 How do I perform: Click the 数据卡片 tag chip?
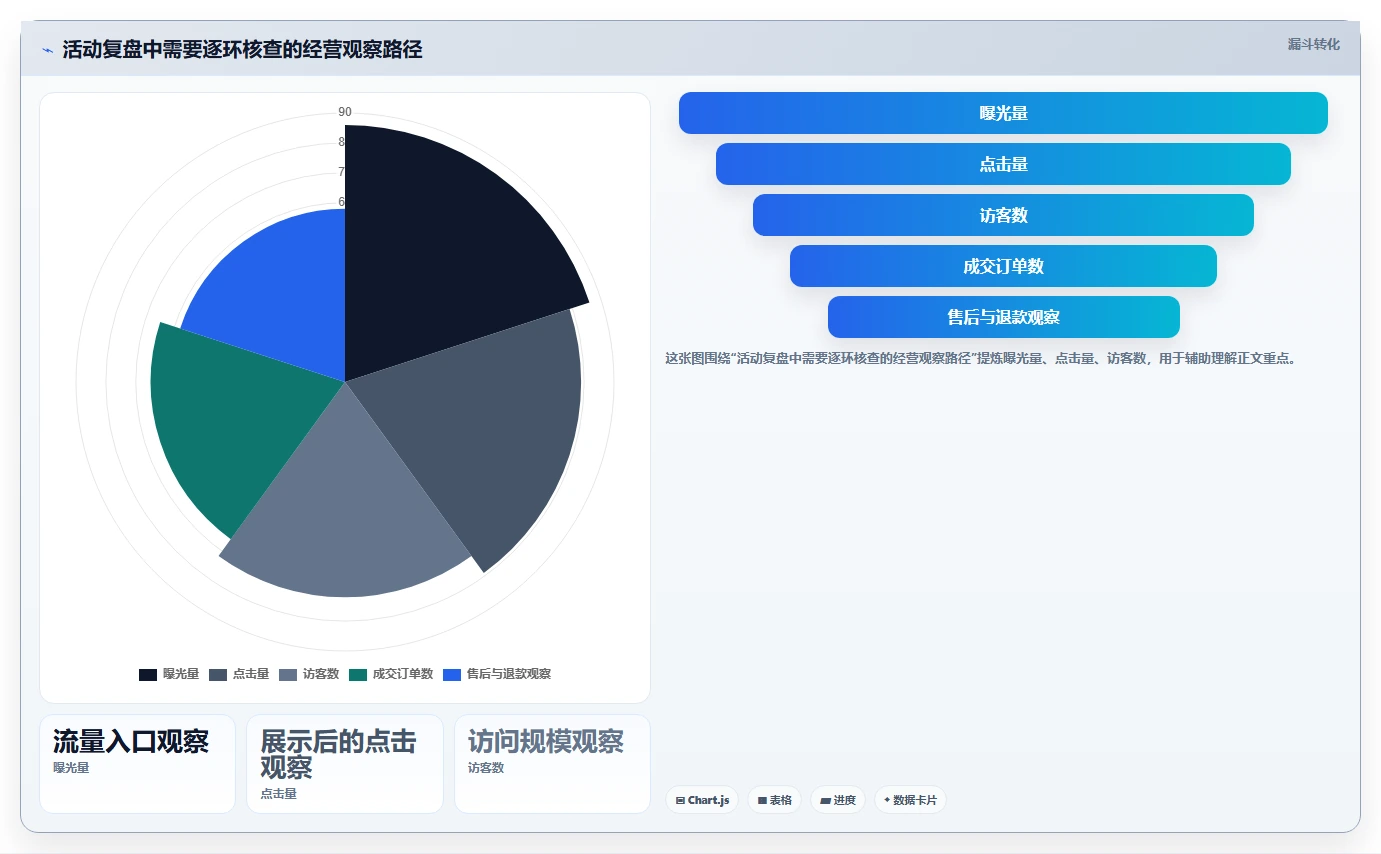point(910,800)
